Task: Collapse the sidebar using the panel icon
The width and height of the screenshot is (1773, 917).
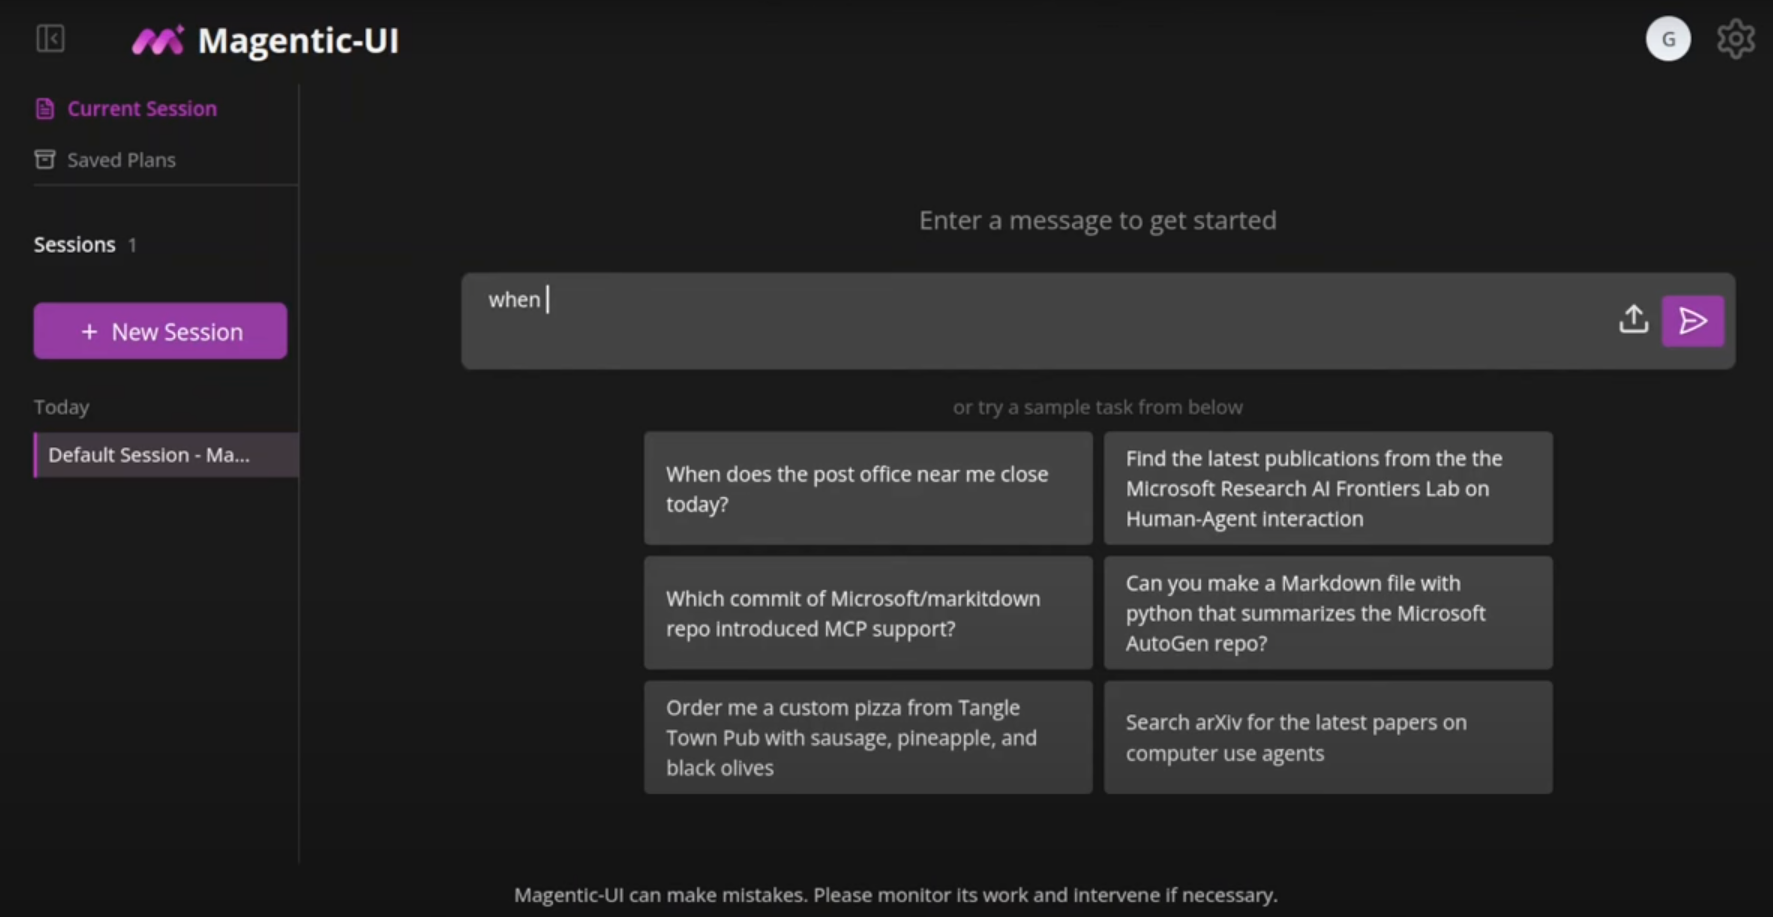Action: click(50, 39)
